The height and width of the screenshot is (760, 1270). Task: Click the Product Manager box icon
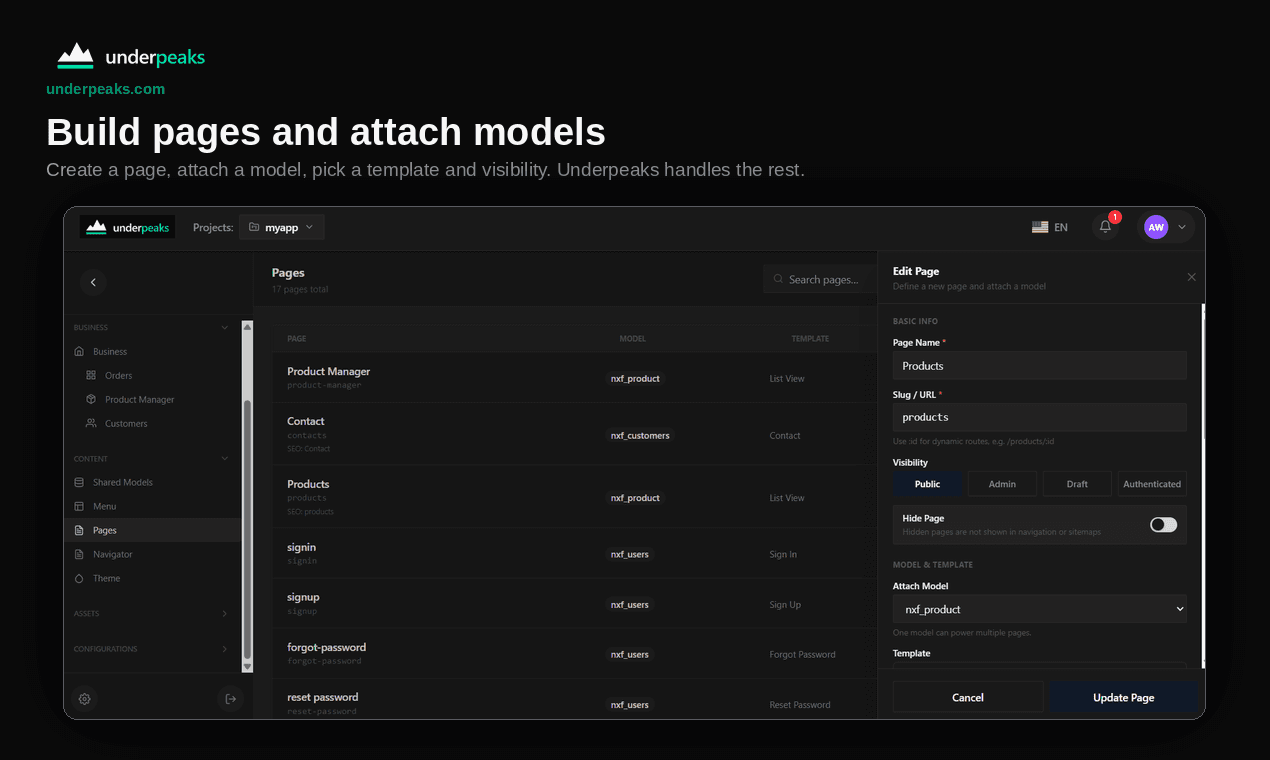tap(91, 399)
